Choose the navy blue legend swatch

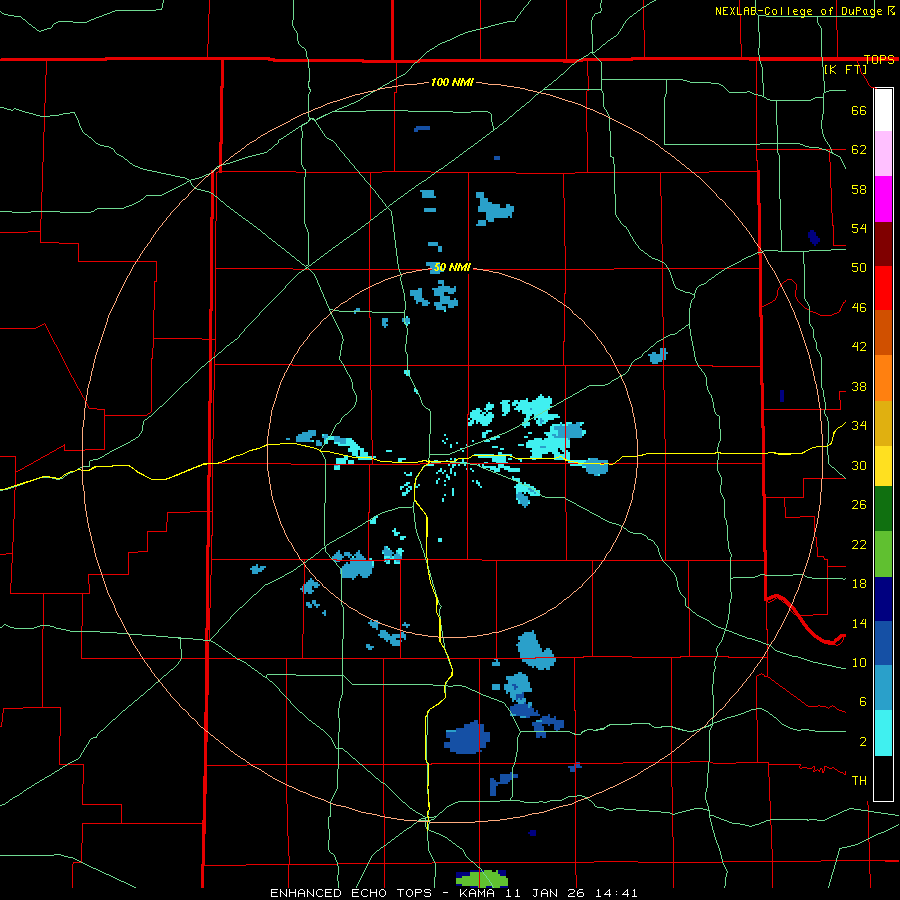[x=883, y=599]
